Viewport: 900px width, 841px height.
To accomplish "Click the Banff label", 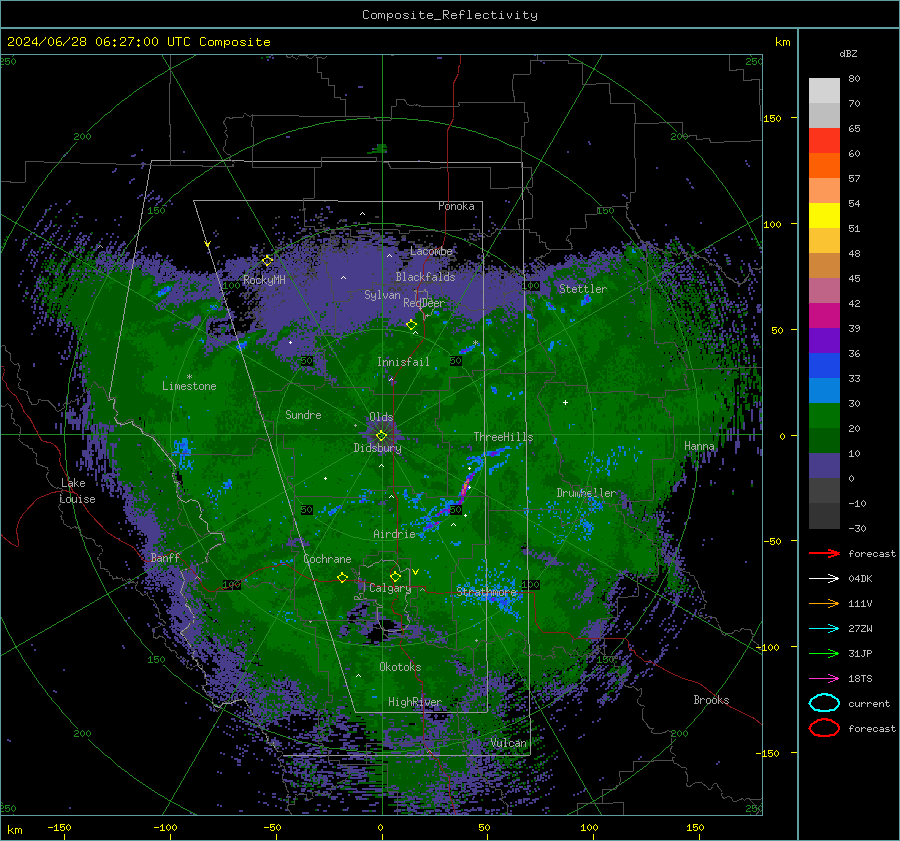I will tap(165, 558).
